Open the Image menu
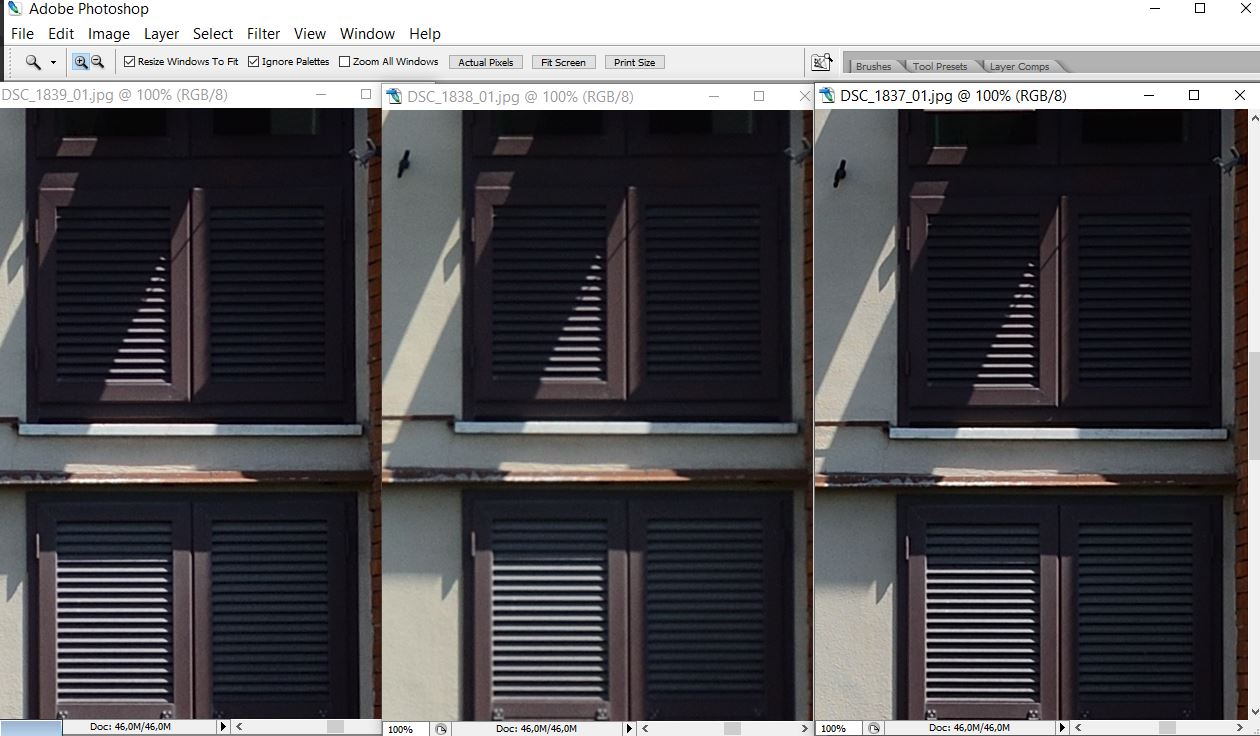This screenshot has width=1260, height=736. click(109, 33)
